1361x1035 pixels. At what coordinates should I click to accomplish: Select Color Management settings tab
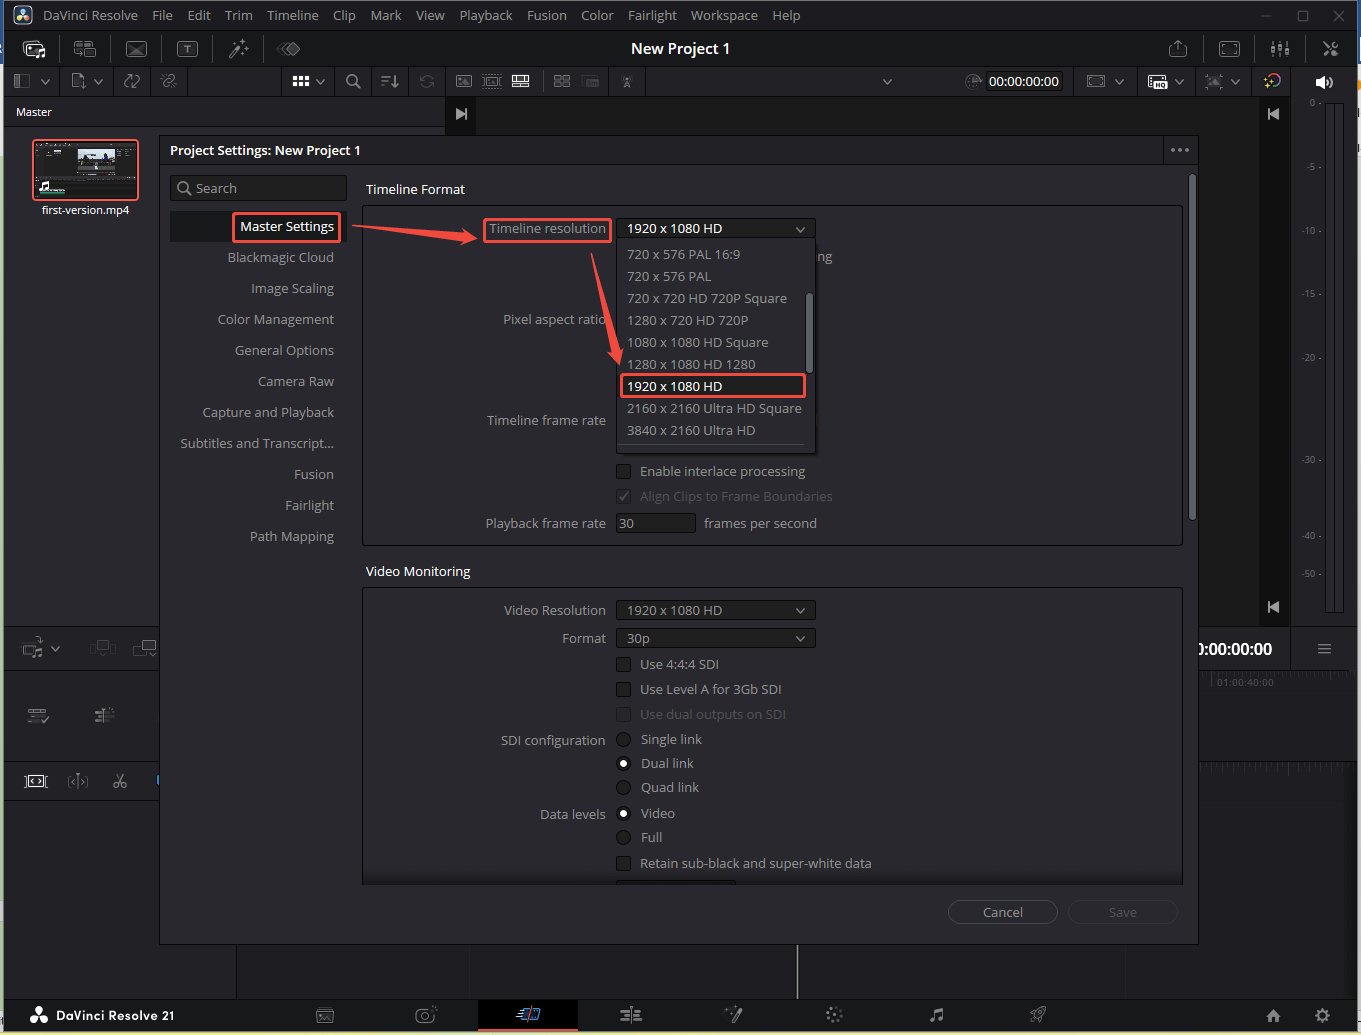[276, 320]
